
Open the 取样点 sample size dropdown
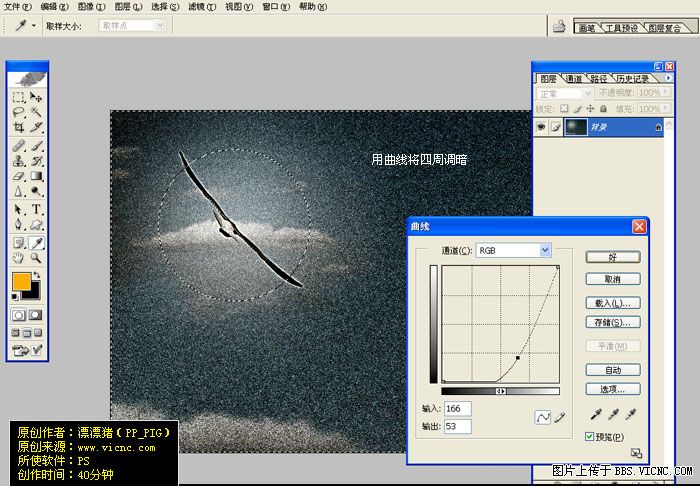pyautogui.click(x=160, y=26)
